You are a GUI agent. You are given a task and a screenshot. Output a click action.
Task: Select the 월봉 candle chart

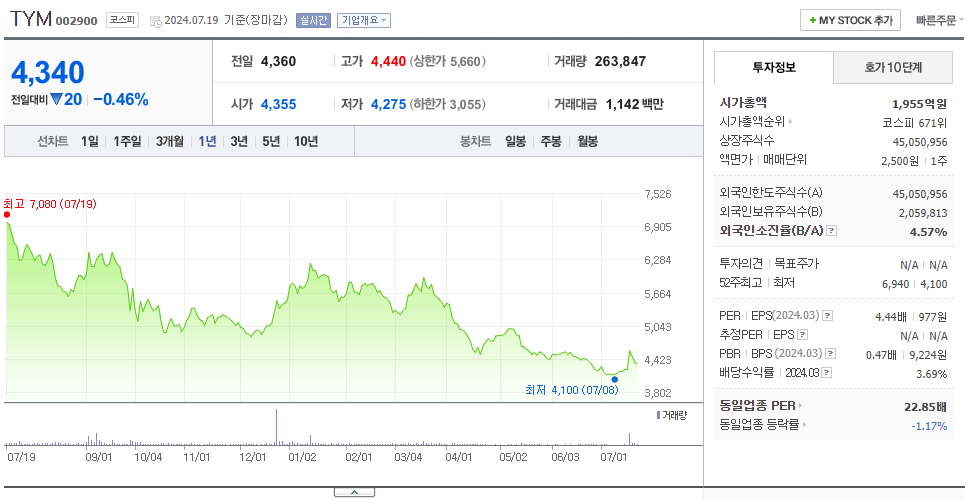coord(588,141)
